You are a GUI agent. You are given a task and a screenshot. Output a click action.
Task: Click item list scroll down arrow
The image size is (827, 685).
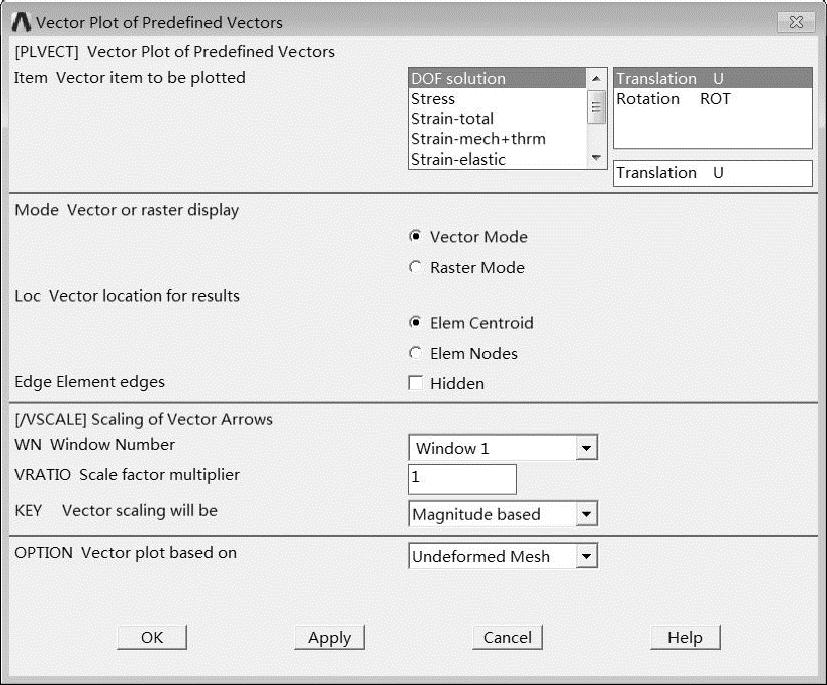pyautogui.click(x=597, y=158)
